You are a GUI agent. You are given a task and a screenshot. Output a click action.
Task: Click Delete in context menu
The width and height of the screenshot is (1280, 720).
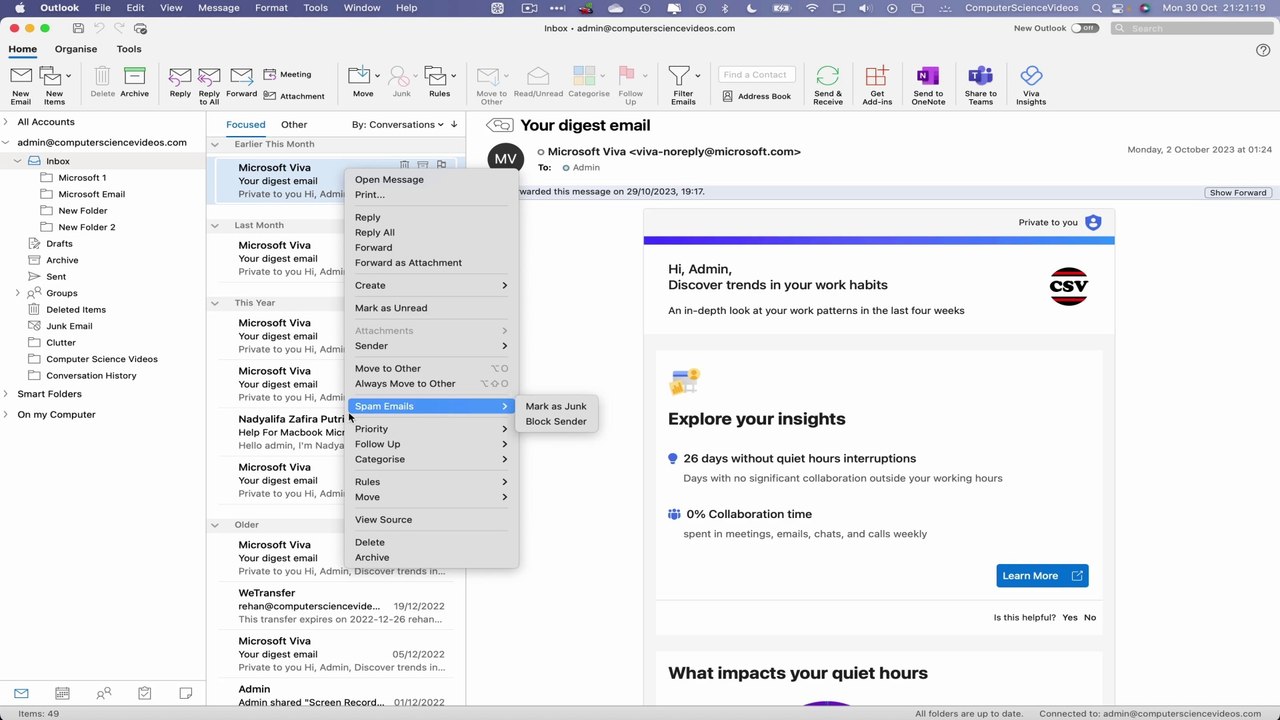[x=370, y=542]
